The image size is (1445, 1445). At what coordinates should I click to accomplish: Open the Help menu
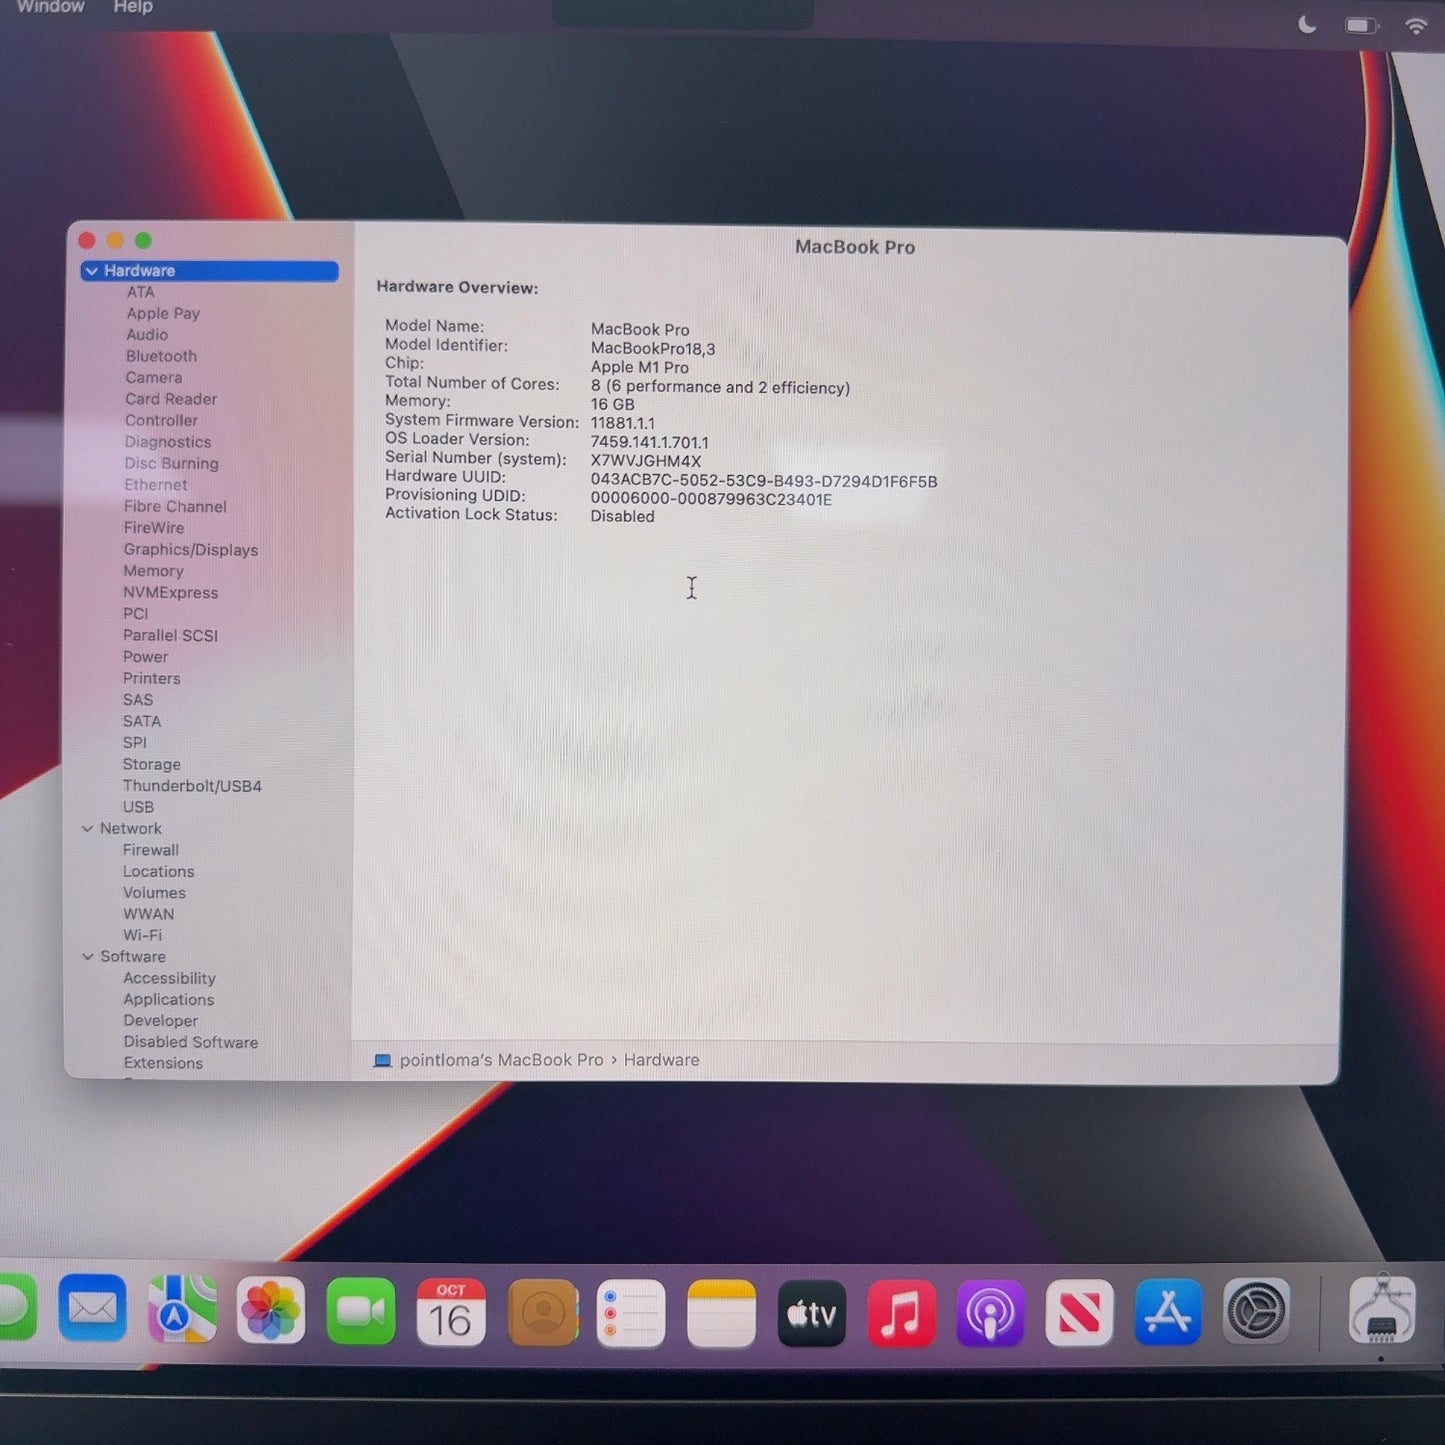point(132,8)
